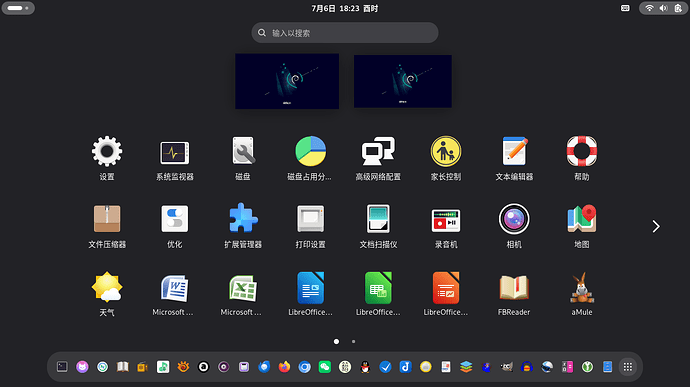This screenshot has width=690, height=387.
Task: Open the blue music note player in dock
Action: (405, 367)
